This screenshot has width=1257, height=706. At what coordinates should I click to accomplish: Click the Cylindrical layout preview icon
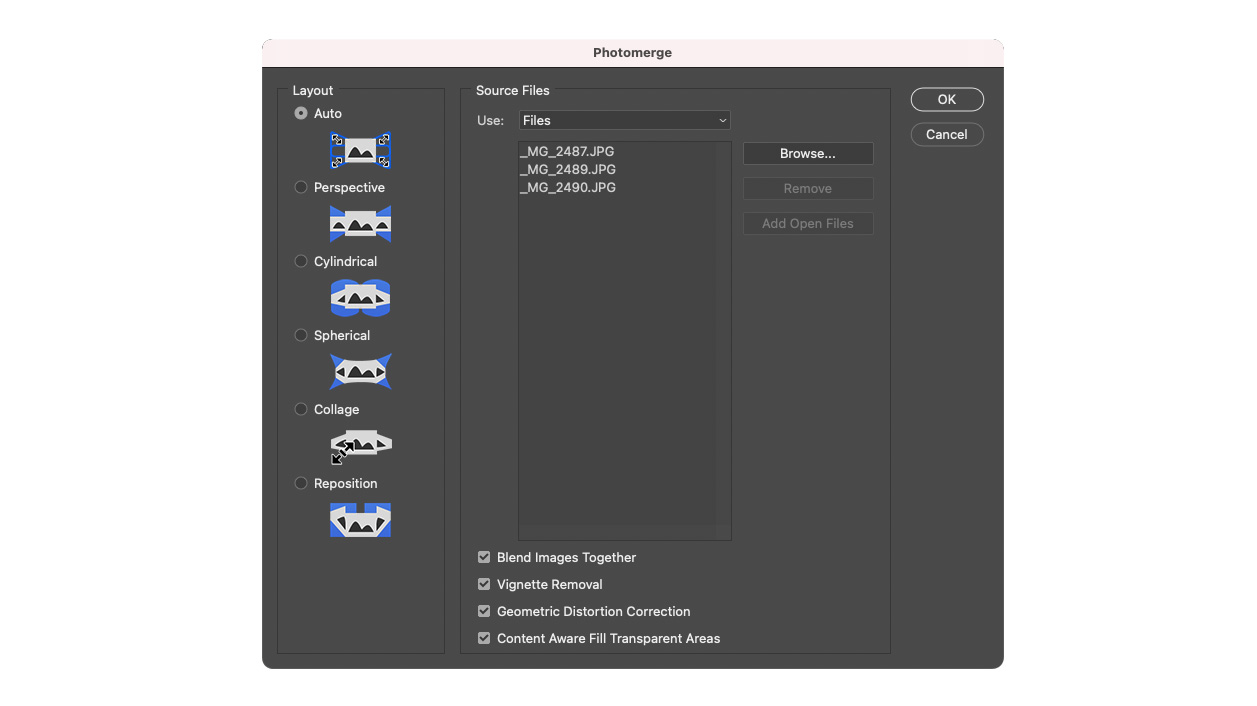pyautogui.click(x=360, y=298)
